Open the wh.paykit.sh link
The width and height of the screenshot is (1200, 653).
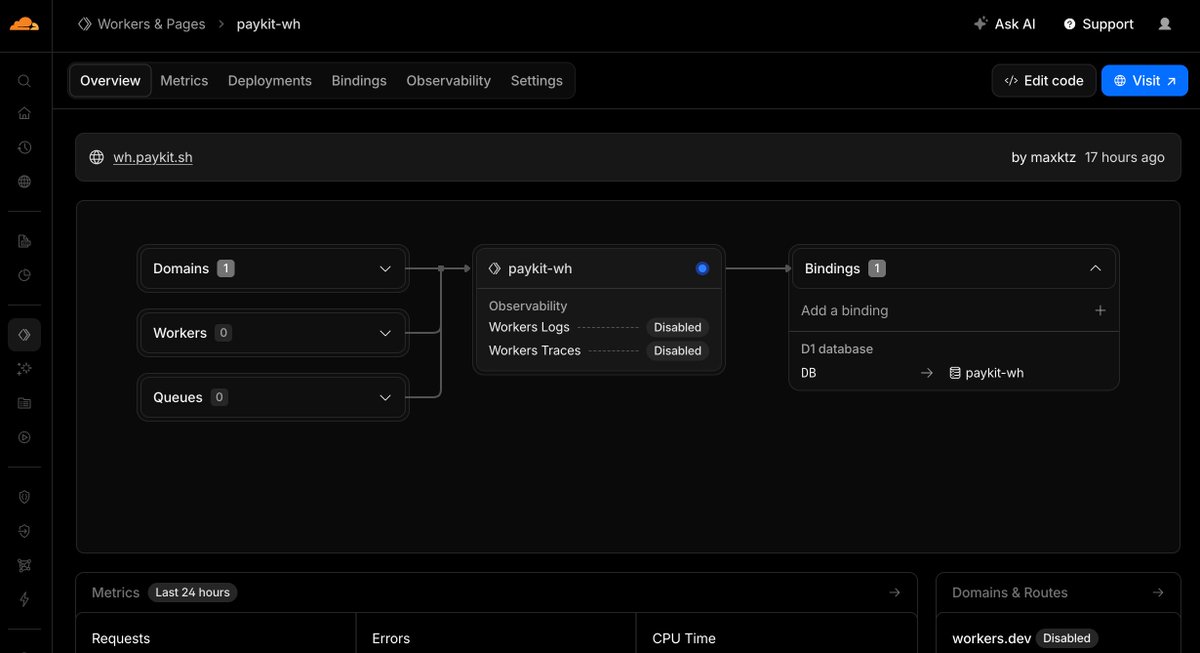point(153,157)
